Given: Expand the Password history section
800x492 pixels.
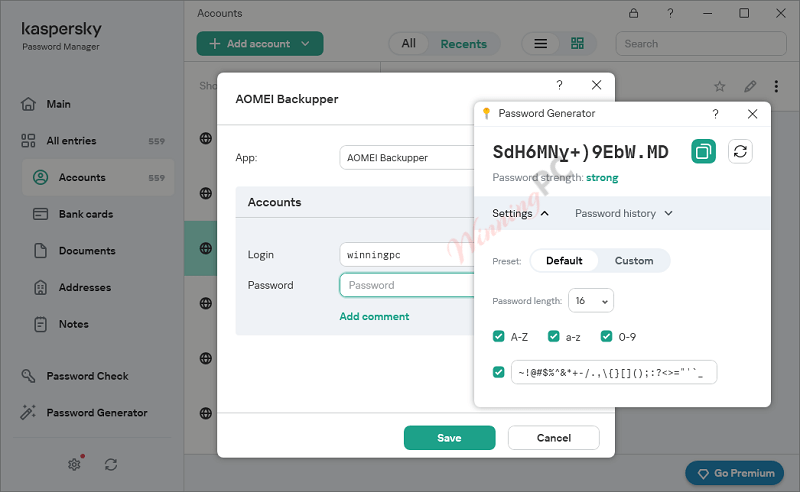Looking at the screenshot, I should pos(624,213).
